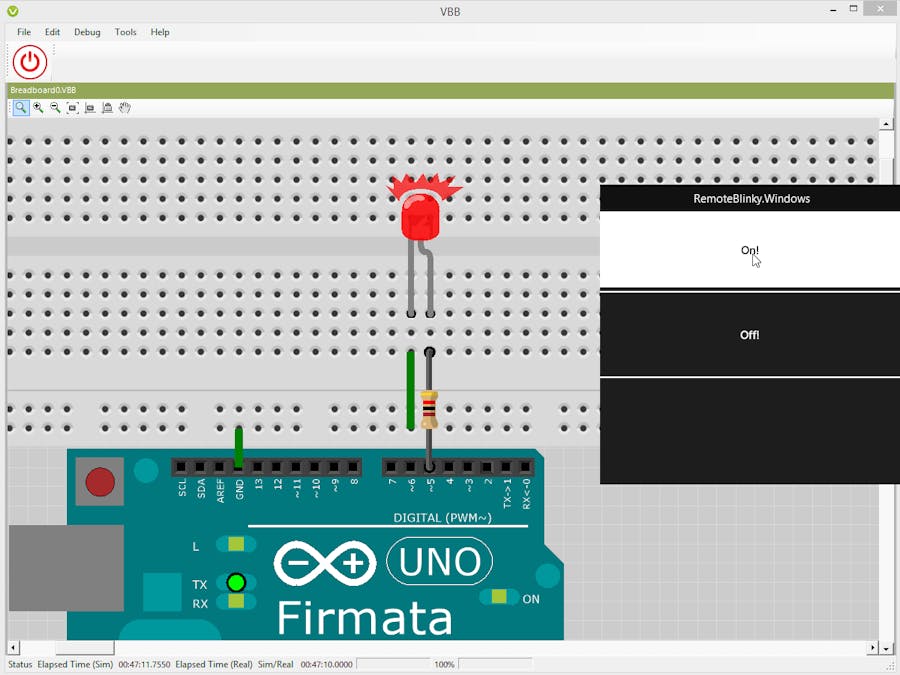Screen dimensions: 900x675
Task: Select the hand pan tool
Action: 125,108
